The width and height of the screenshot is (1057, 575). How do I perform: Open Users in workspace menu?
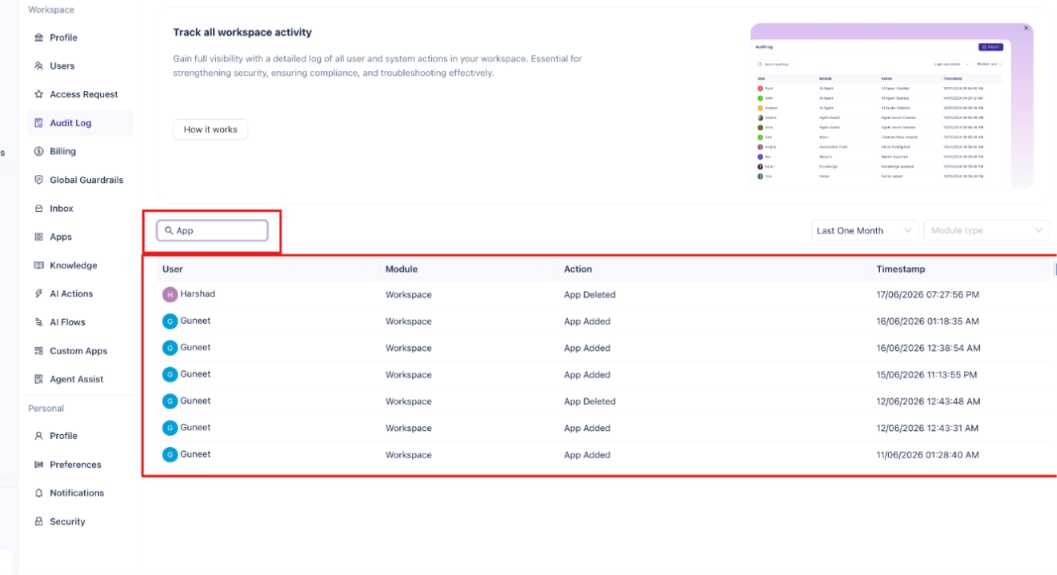click(80, 66)
